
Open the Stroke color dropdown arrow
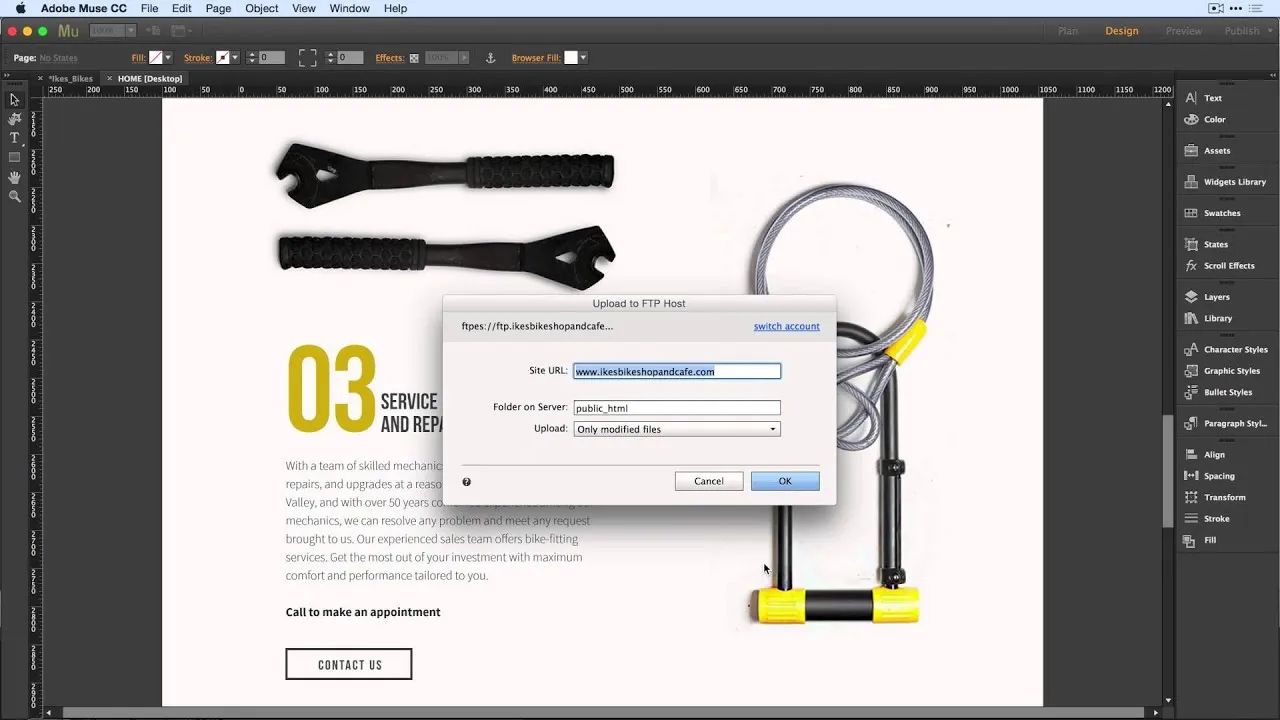235,58
